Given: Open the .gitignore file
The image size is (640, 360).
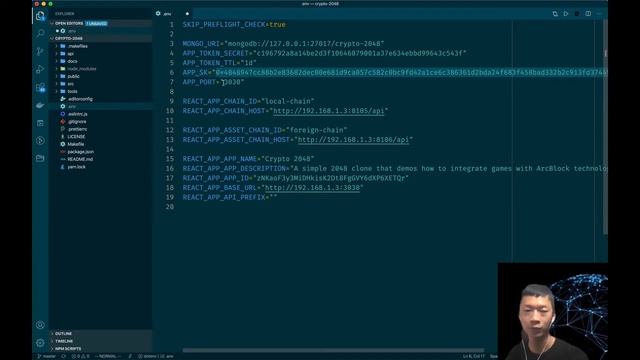Looking at the screenshot, I should 77,122.
